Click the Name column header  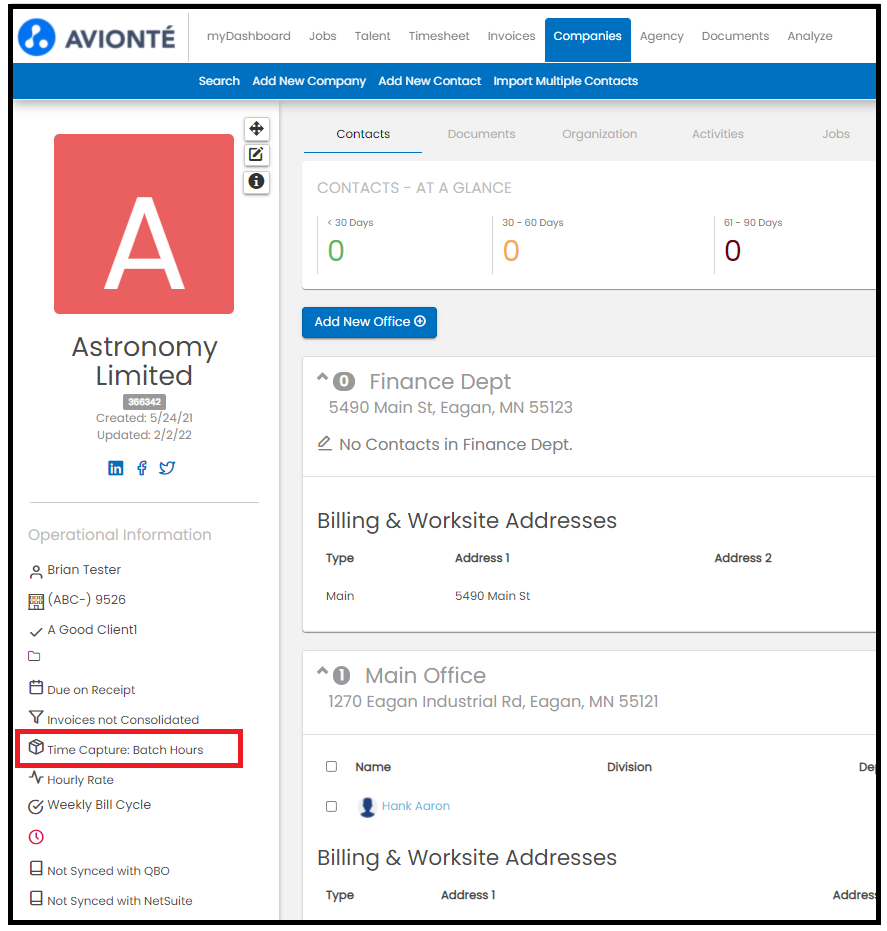coord(373,767)
